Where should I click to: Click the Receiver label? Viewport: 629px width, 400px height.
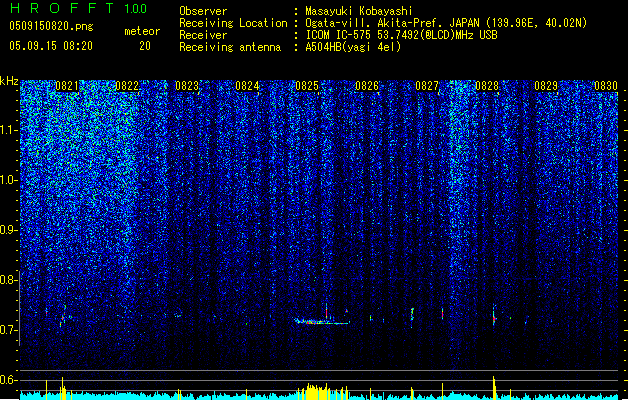(x=203, y=35)
